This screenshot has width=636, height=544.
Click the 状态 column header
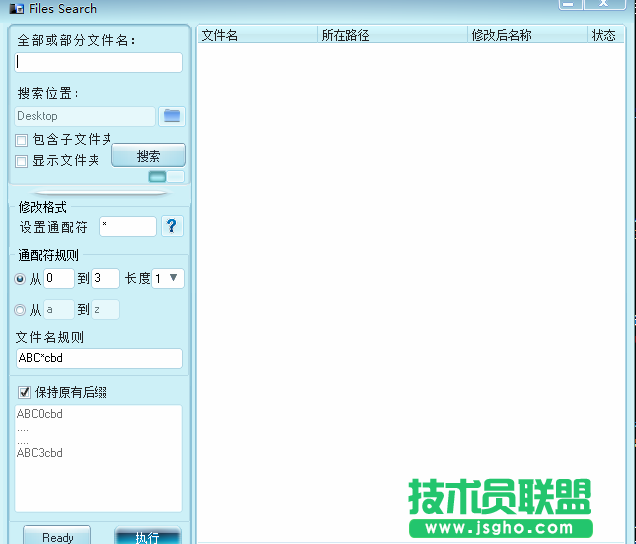606,35
